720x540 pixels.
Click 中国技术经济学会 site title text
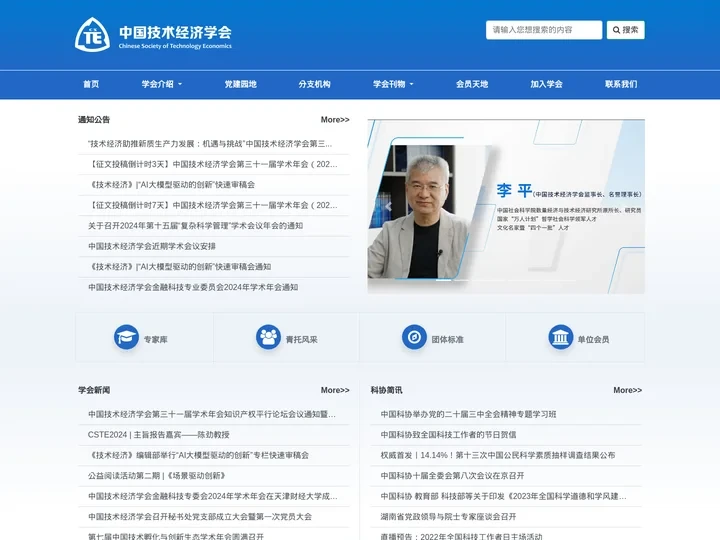(x=175, y=32)
